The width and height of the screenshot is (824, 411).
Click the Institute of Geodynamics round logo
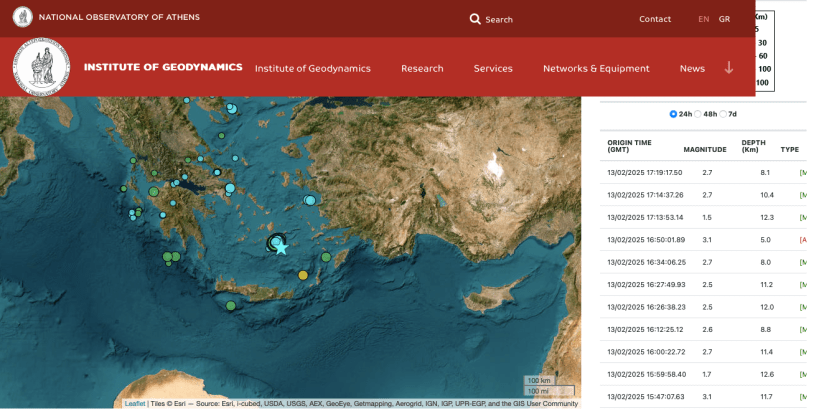click(x=41, y=67)
